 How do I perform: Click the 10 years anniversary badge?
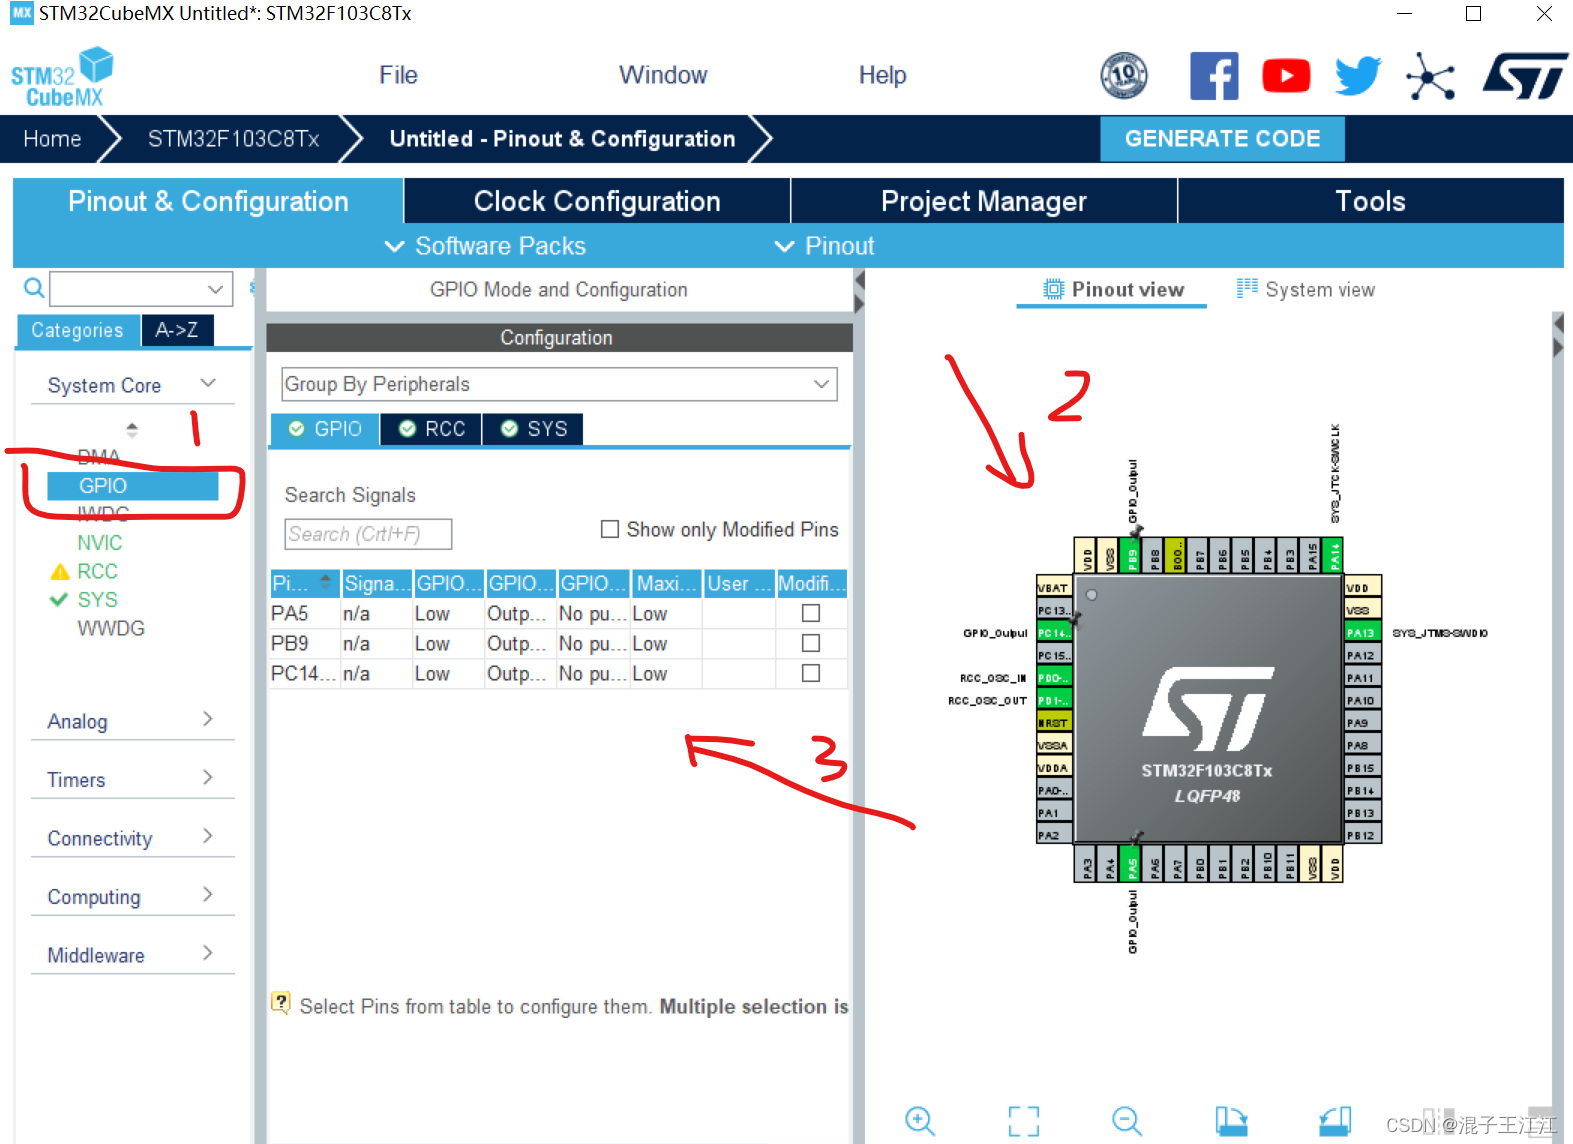click(x=1124, y=75)
